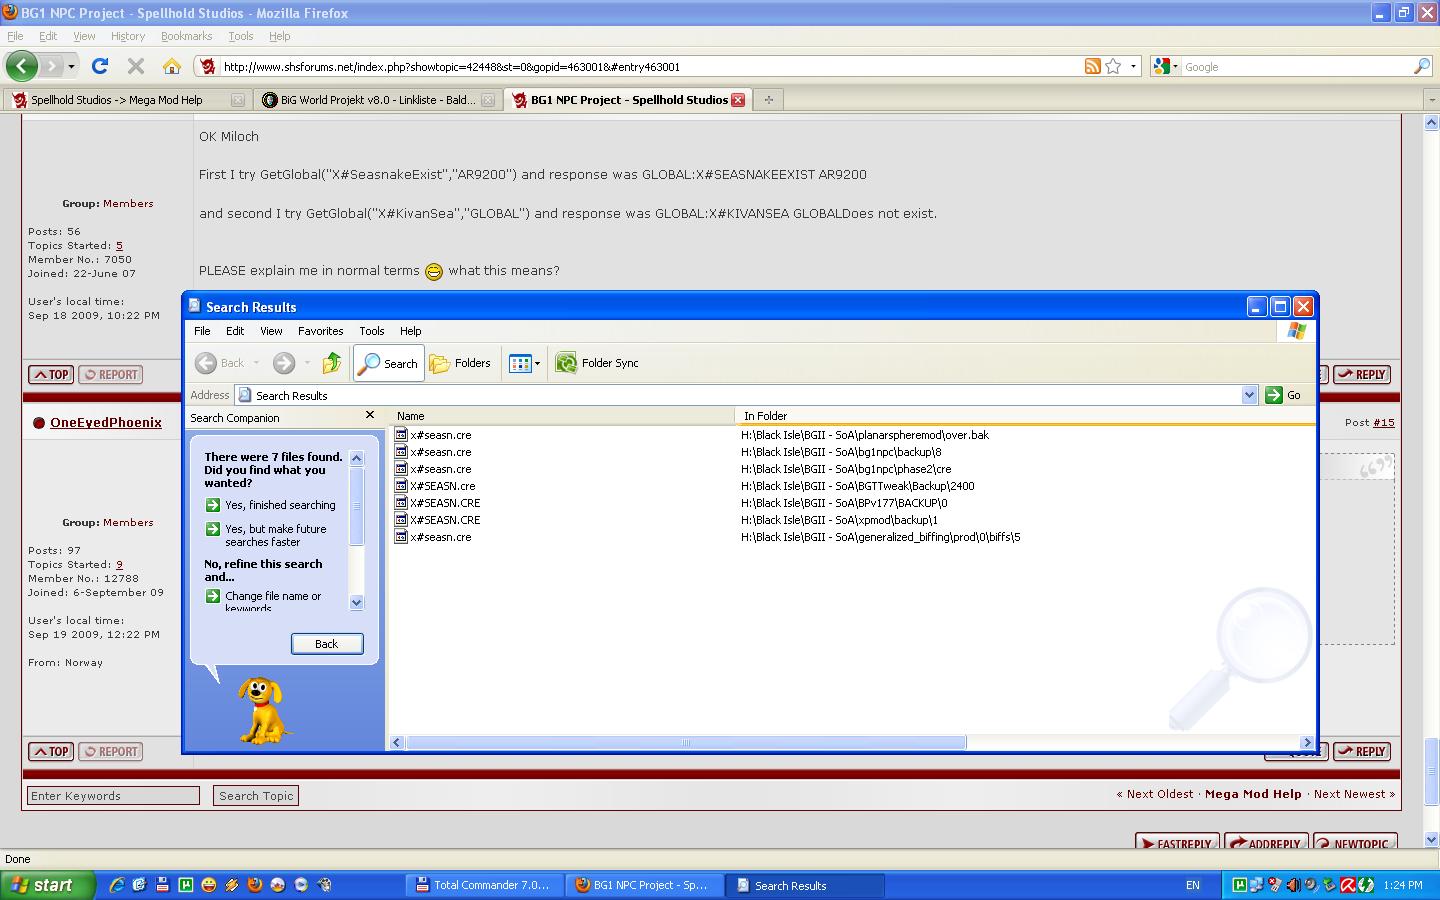This screenshot has height=900, width=1440.
Task: Click arrow beside 'Yes, but make future searches faster'
Action: click(213, 529)
